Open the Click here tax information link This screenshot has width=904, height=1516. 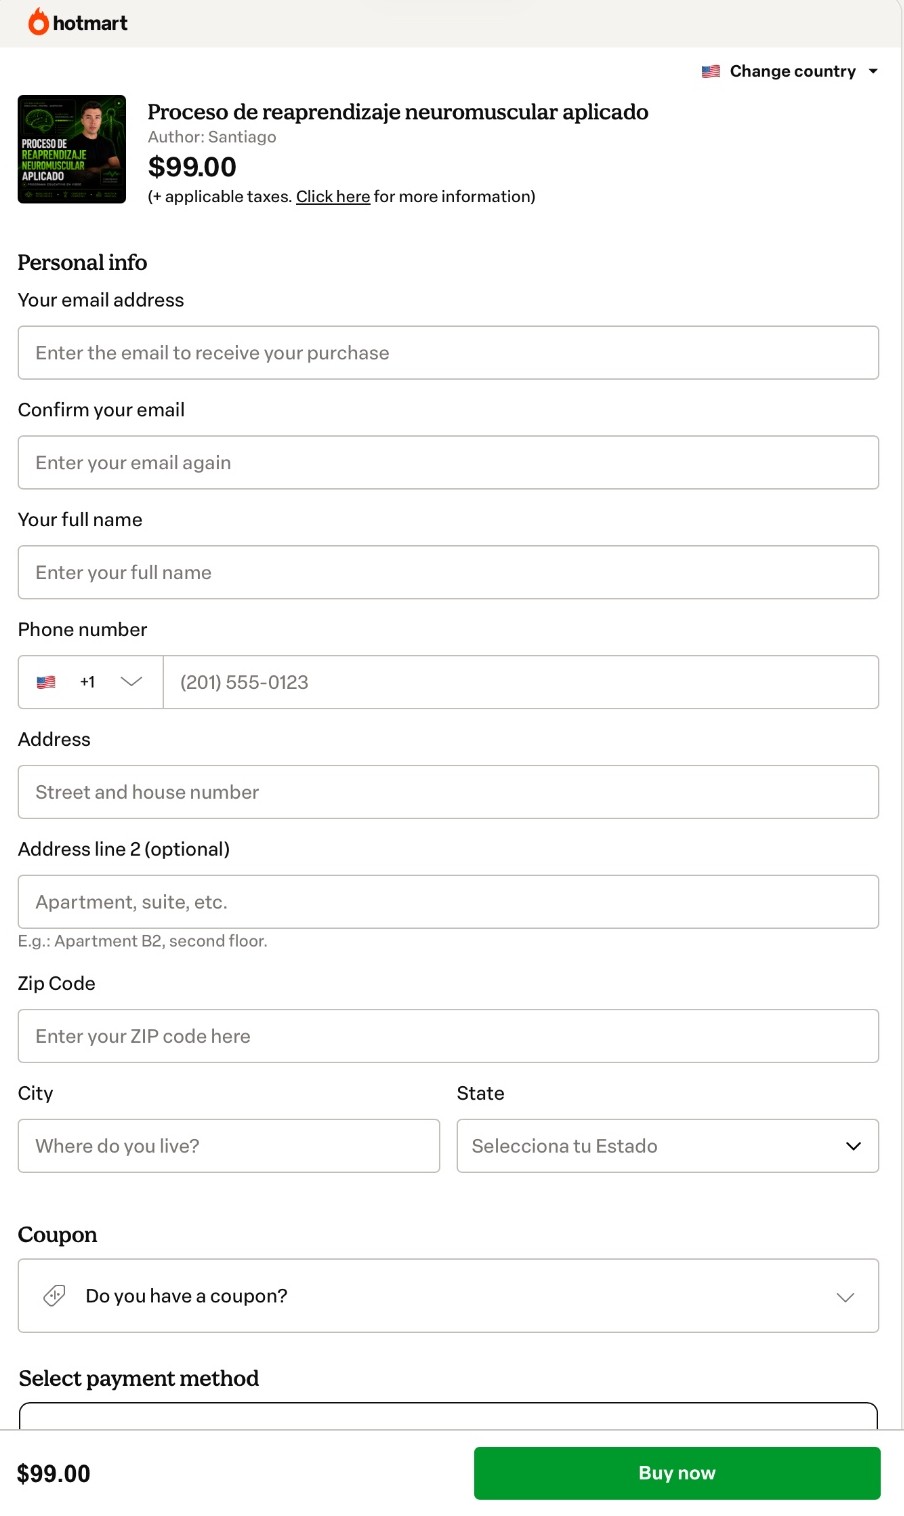click(333, 197)
